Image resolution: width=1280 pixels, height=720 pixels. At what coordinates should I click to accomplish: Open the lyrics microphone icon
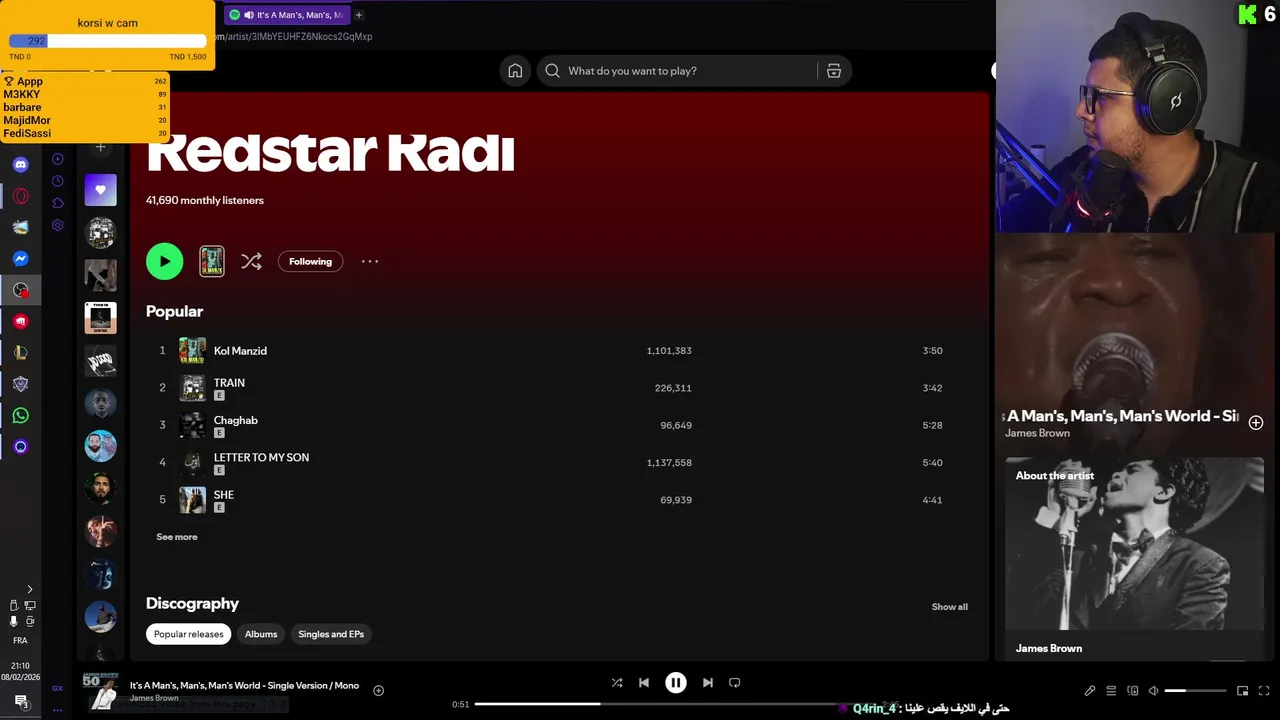click(x=1090, y=691)
